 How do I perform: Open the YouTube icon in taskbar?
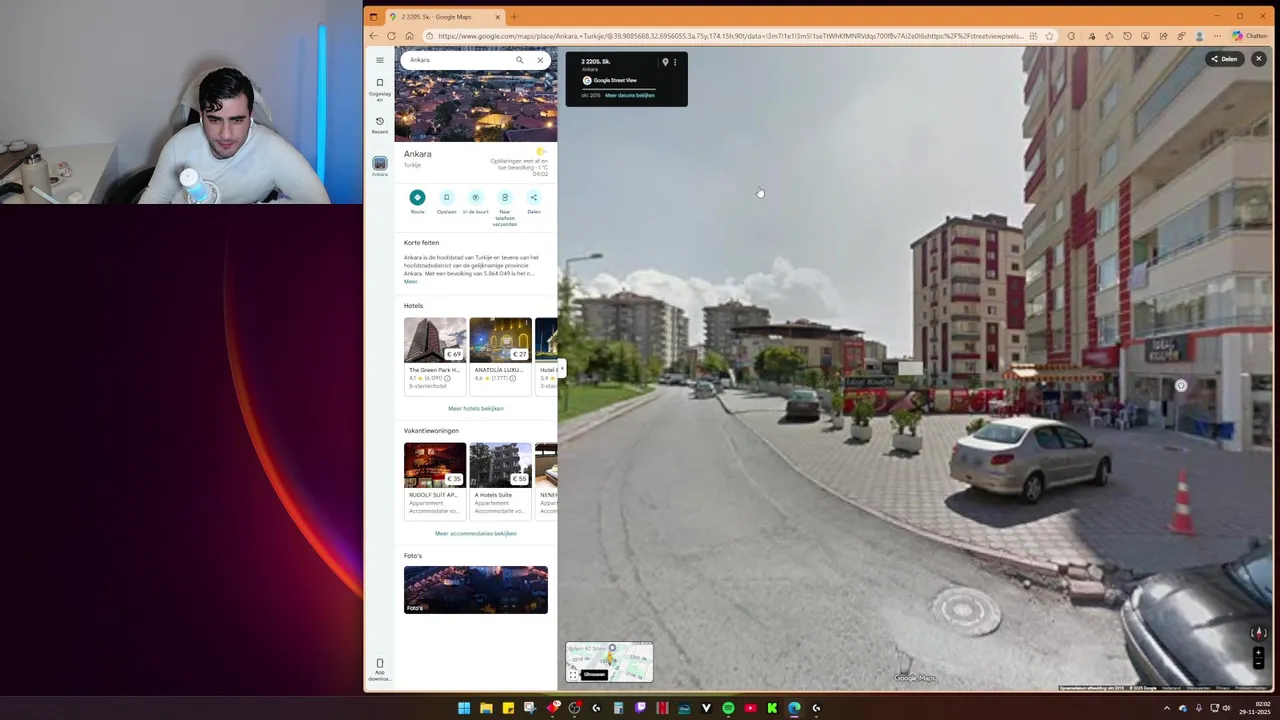pyautogui.click(x=750, y=708)
